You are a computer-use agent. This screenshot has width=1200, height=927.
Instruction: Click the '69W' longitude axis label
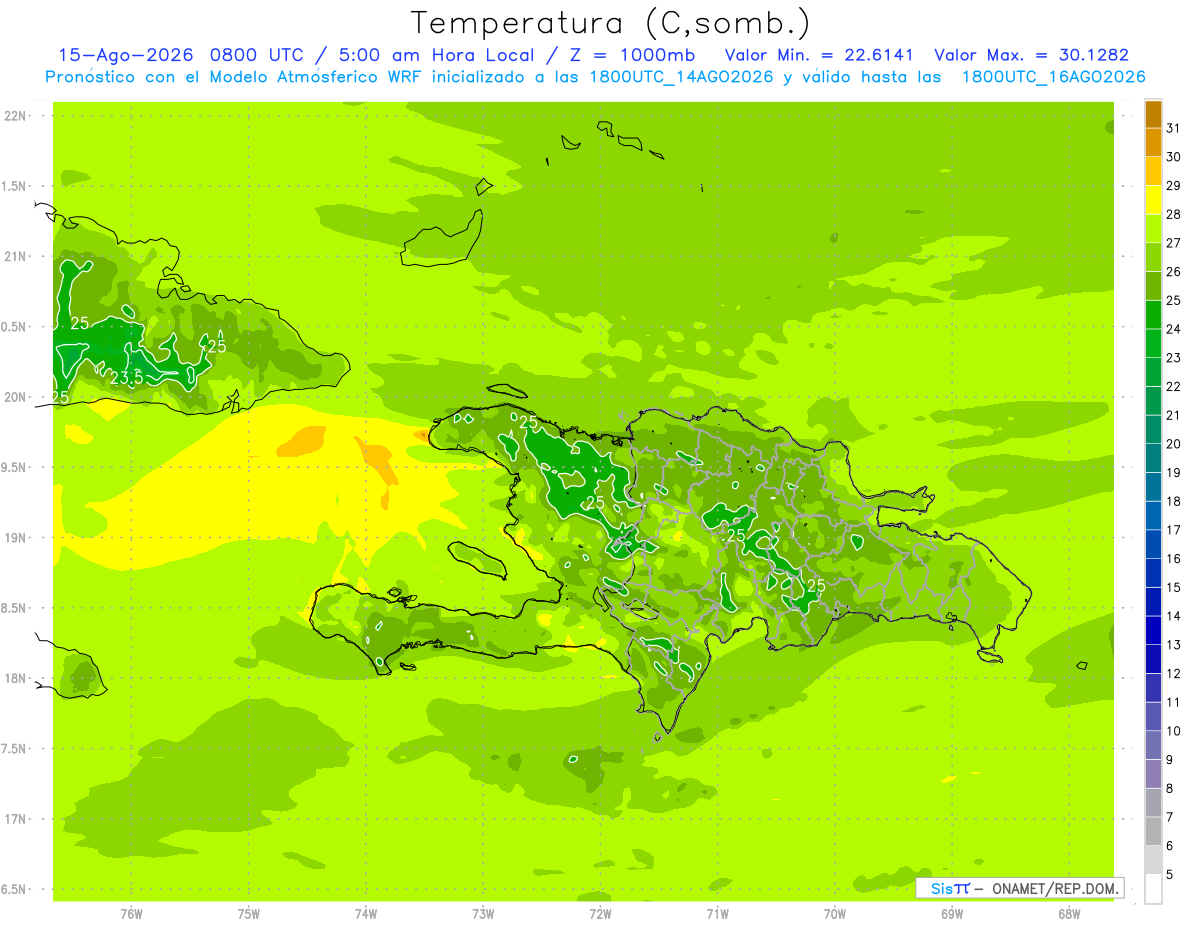tap(951, 914)
